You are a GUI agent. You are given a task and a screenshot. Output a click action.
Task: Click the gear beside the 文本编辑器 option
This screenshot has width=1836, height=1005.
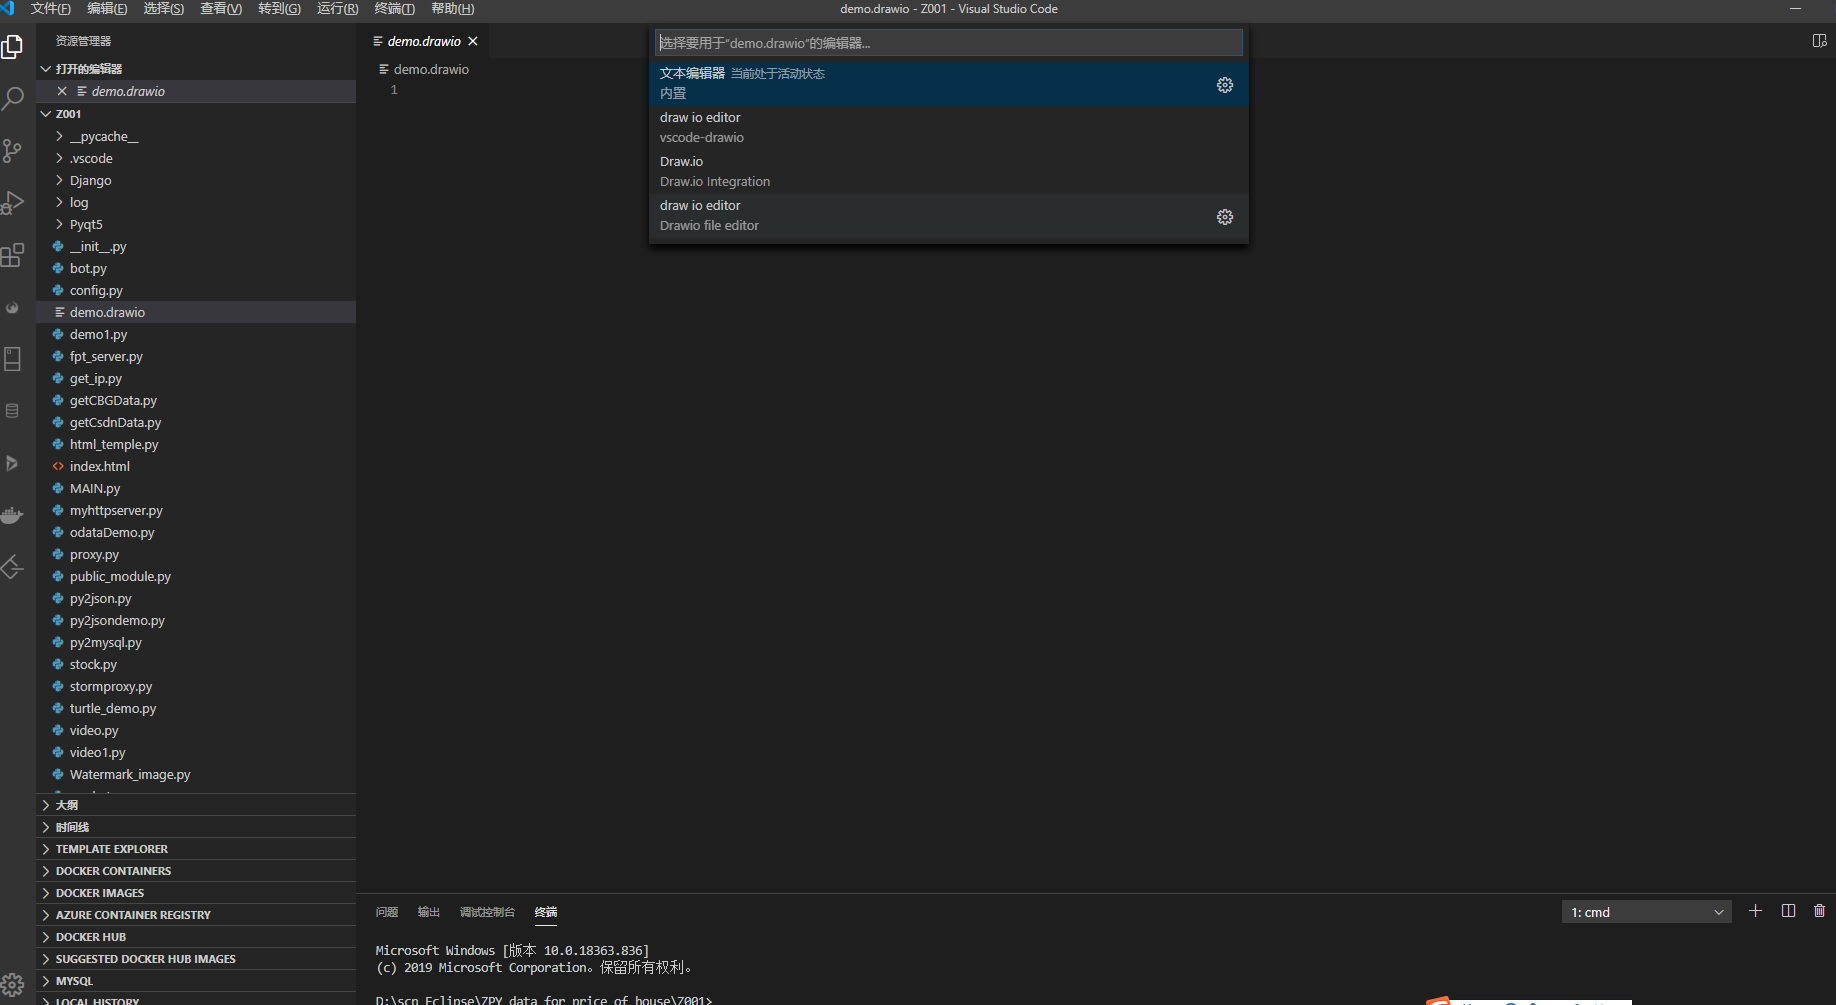(1225, 85)
